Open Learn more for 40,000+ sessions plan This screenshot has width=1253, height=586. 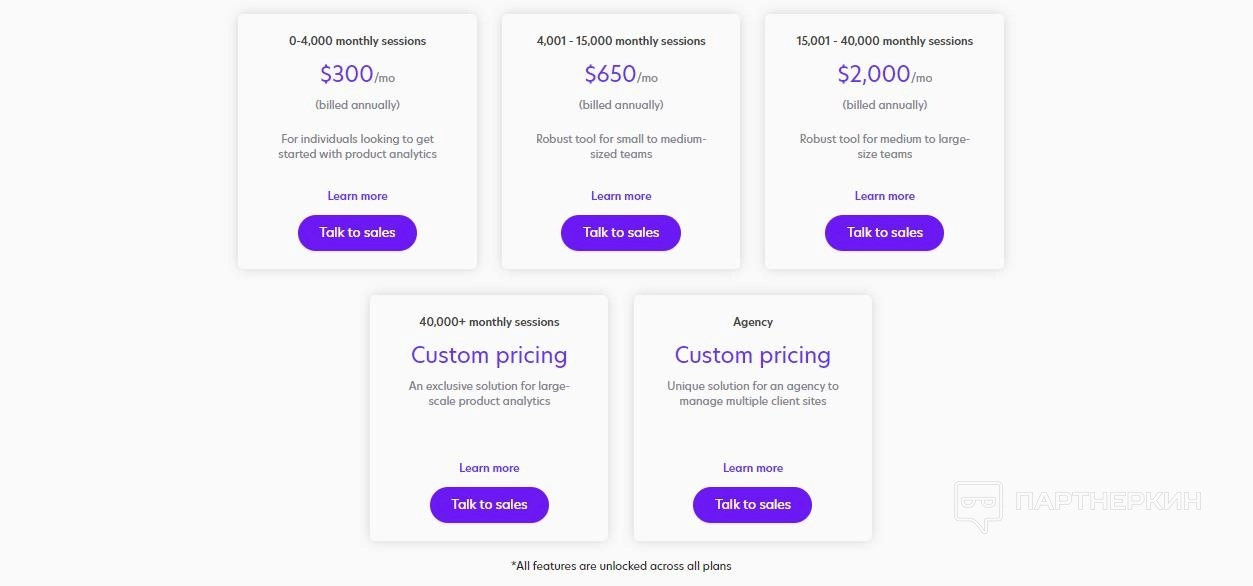click(x=489, y=468)
